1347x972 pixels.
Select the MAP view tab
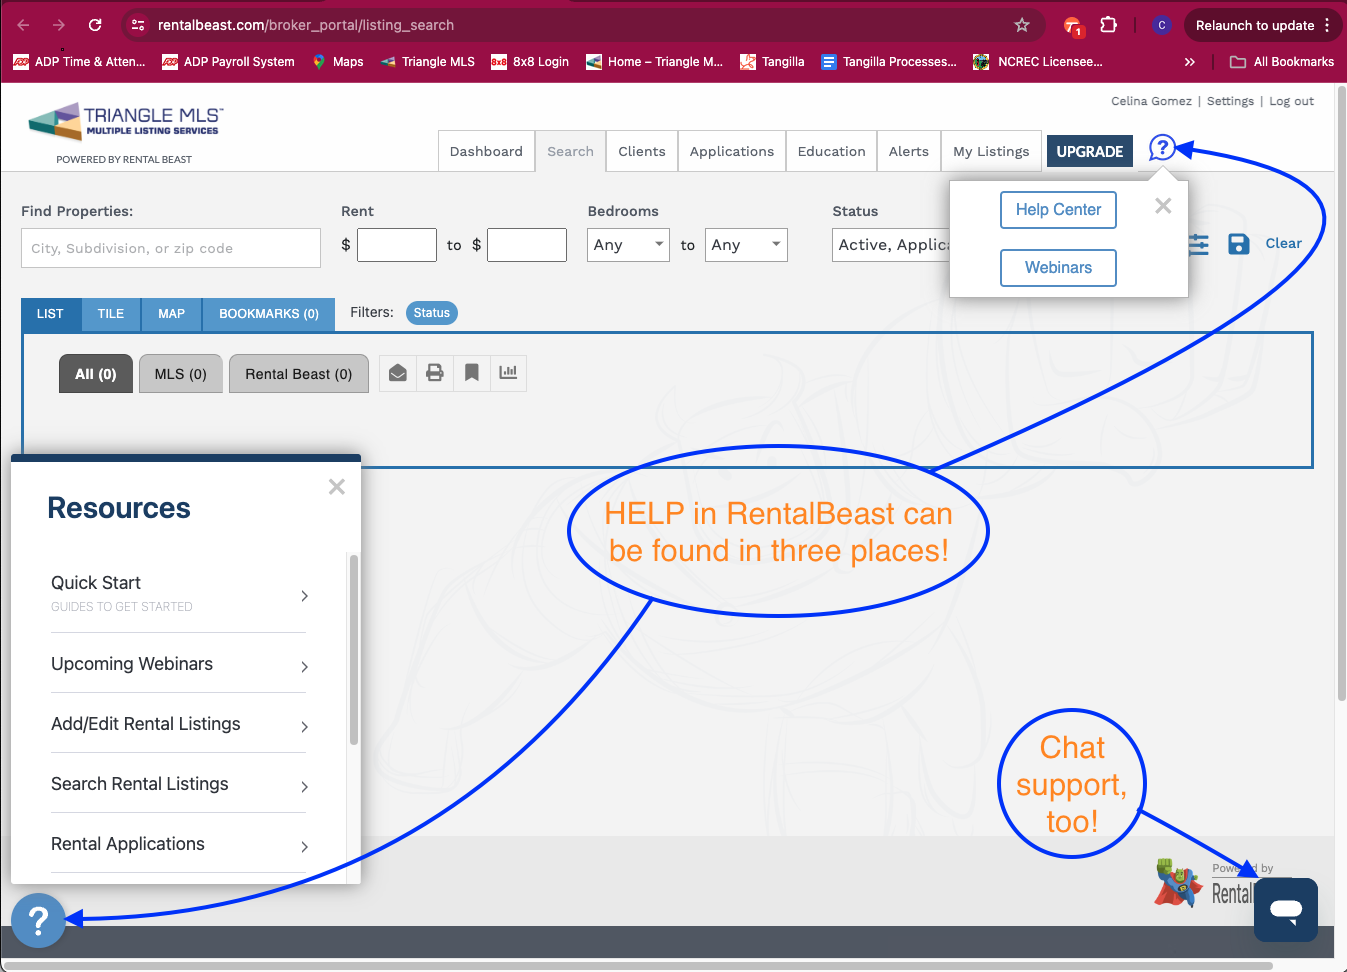(x=172, y=314)
